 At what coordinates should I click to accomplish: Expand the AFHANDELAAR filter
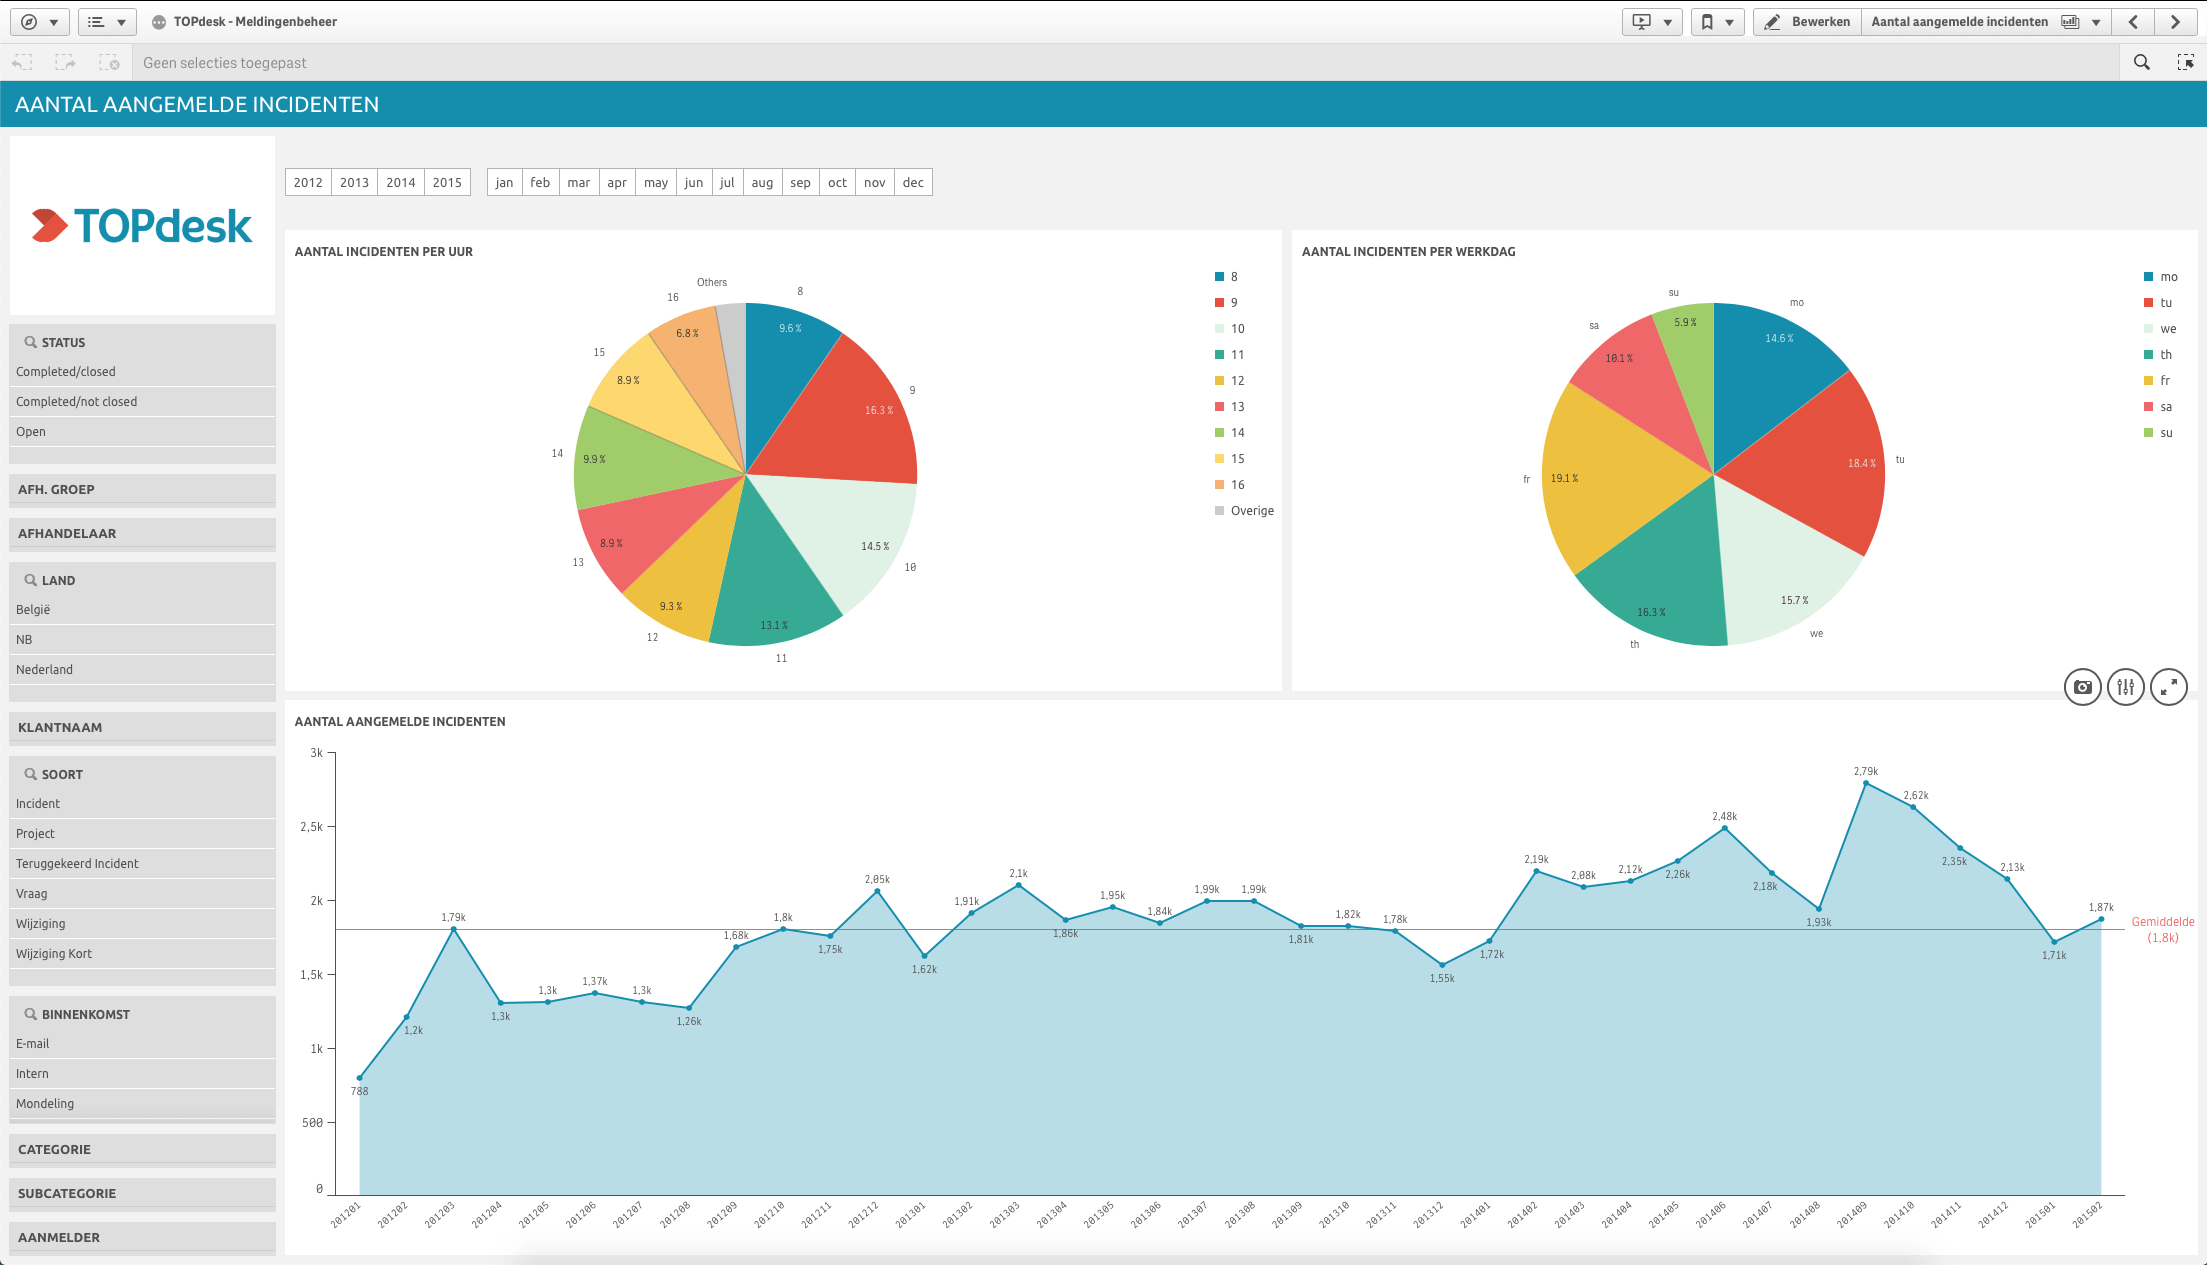[142, 533]
